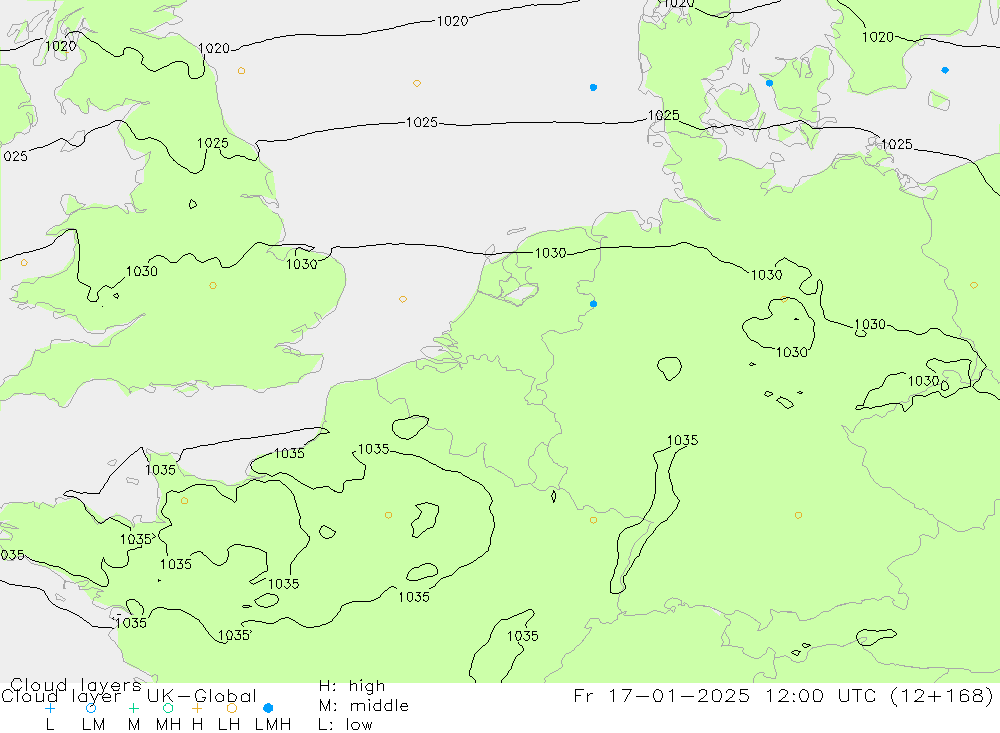Image resolution: width=1000 pixels, height=733 pixels.
Task: Select the orange LH marker in southeast Germany
Action: 798,515
